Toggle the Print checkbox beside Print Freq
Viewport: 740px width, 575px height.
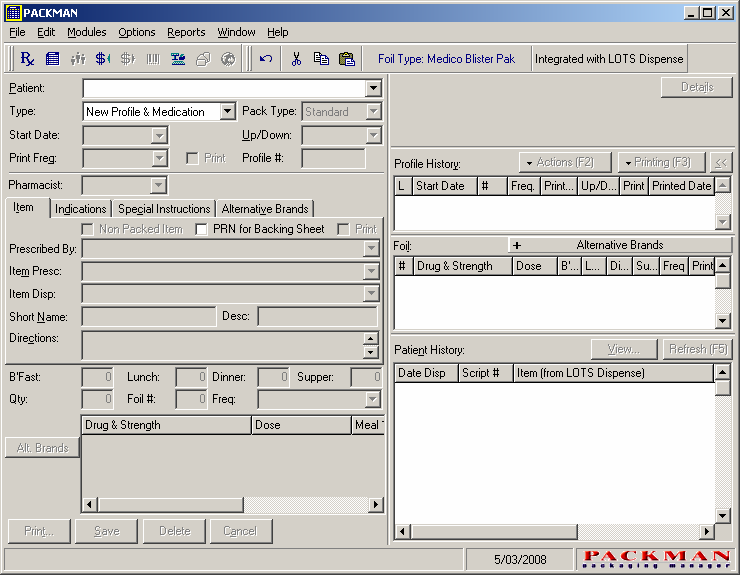click(192, 158)
